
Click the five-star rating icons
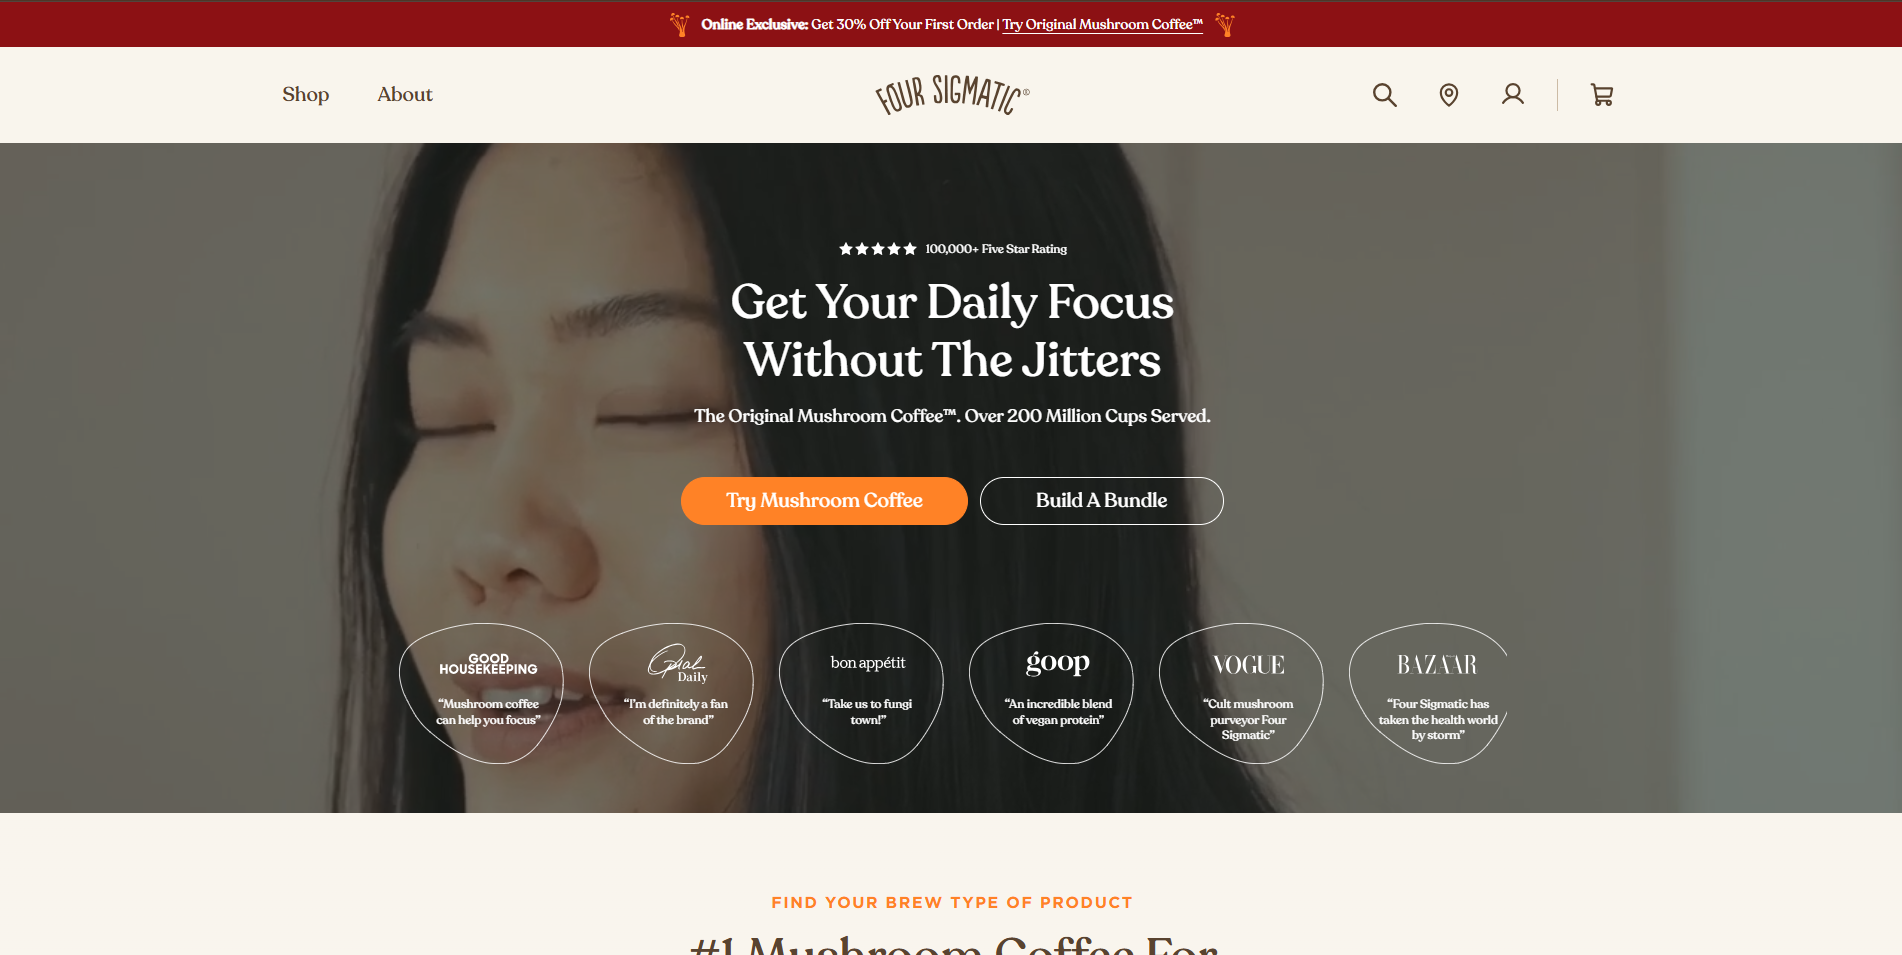point(877,249)
